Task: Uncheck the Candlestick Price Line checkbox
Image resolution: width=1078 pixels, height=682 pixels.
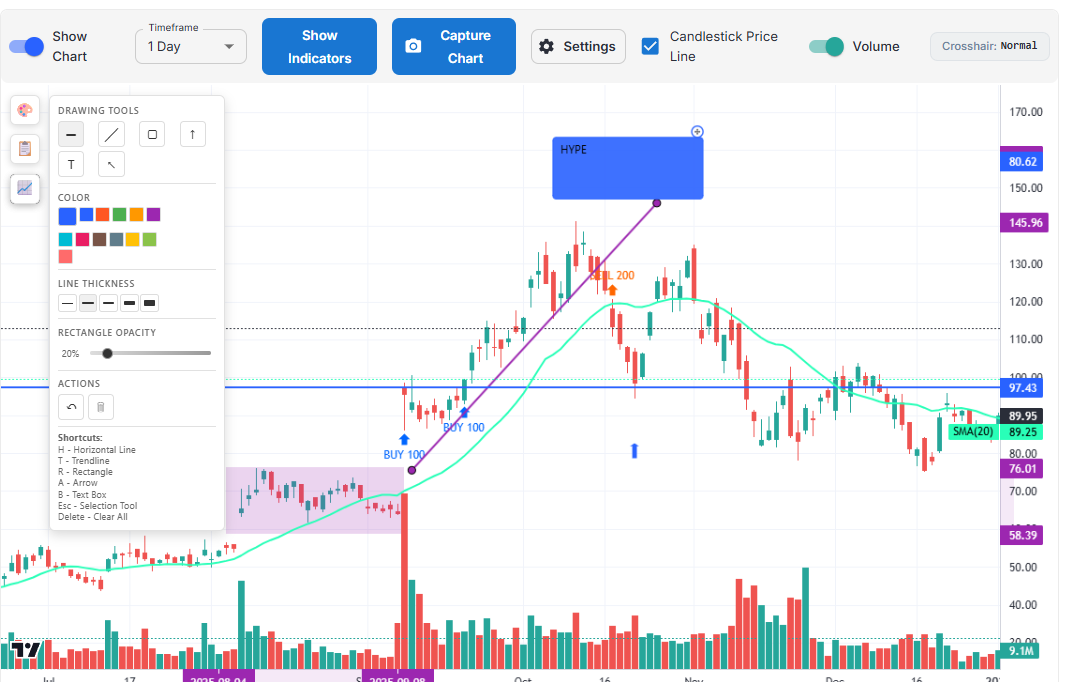Action: (x=650, y=46)
